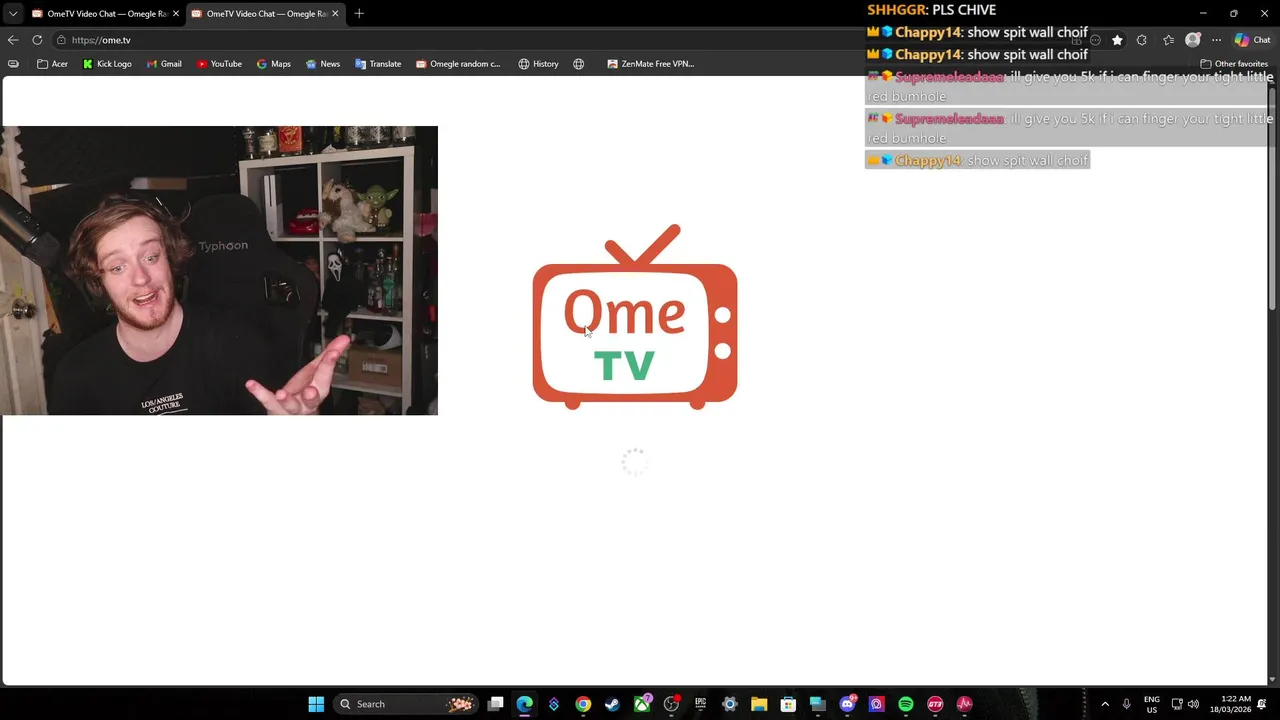Open the YouTube bookmark
This screenshot has width=1280, height=720.
coord(219,64)
